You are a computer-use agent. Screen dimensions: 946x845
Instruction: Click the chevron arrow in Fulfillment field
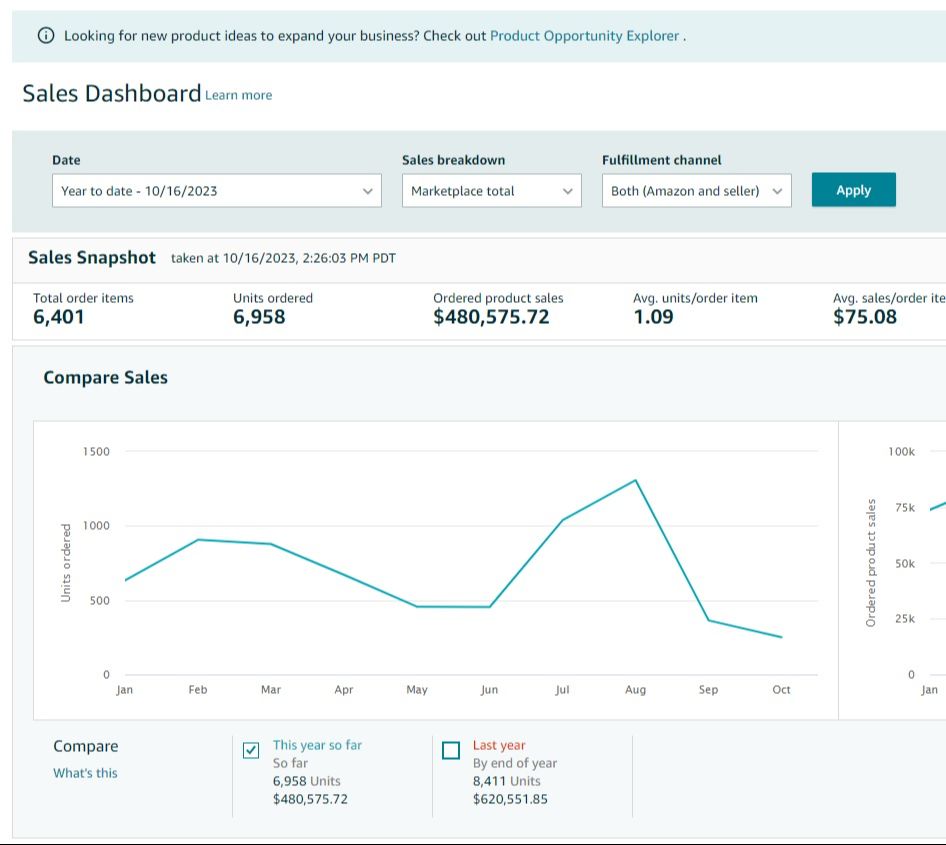click(x=777, y=191)
